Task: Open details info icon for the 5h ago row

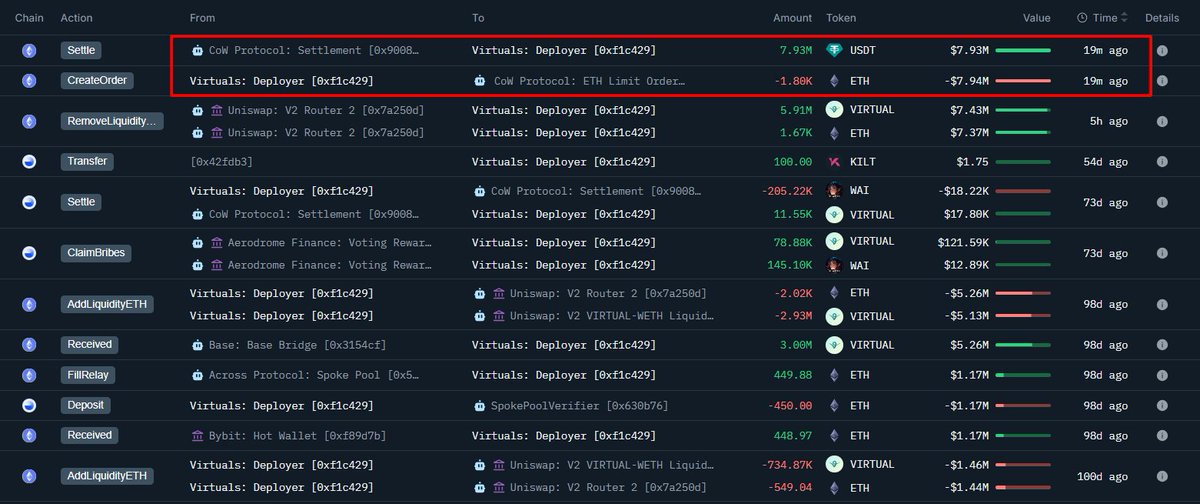Action: click(x=1162, y=121)
